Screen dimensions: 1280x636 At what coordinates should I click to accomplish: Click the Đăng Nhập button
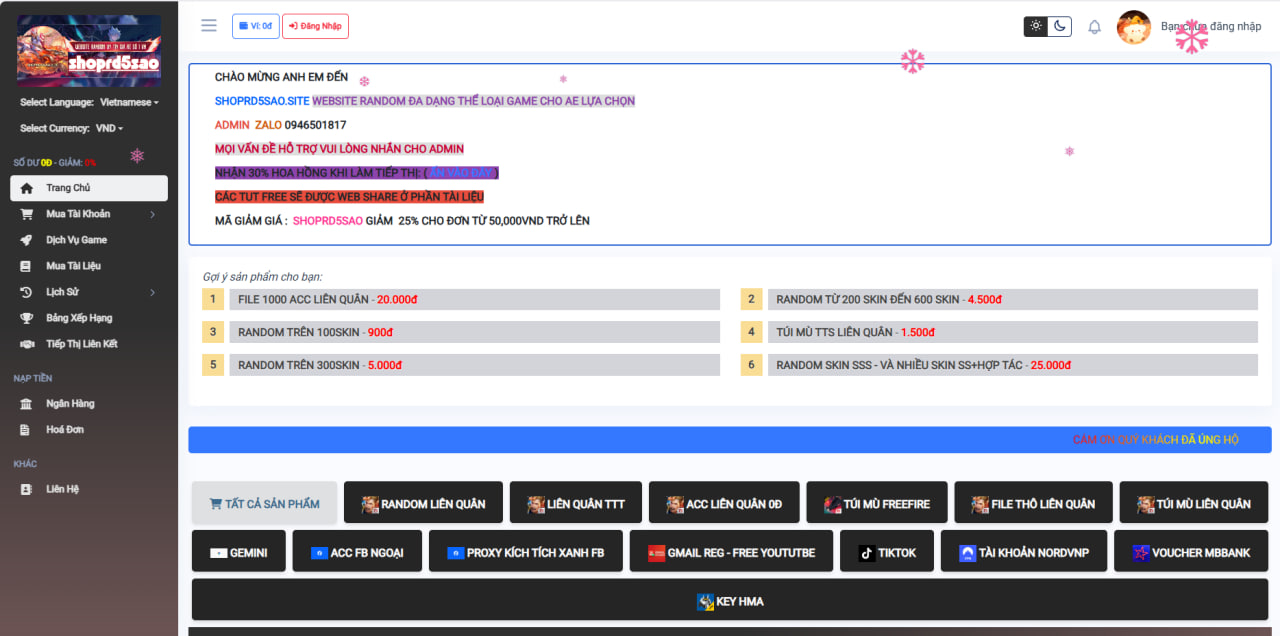315,25
